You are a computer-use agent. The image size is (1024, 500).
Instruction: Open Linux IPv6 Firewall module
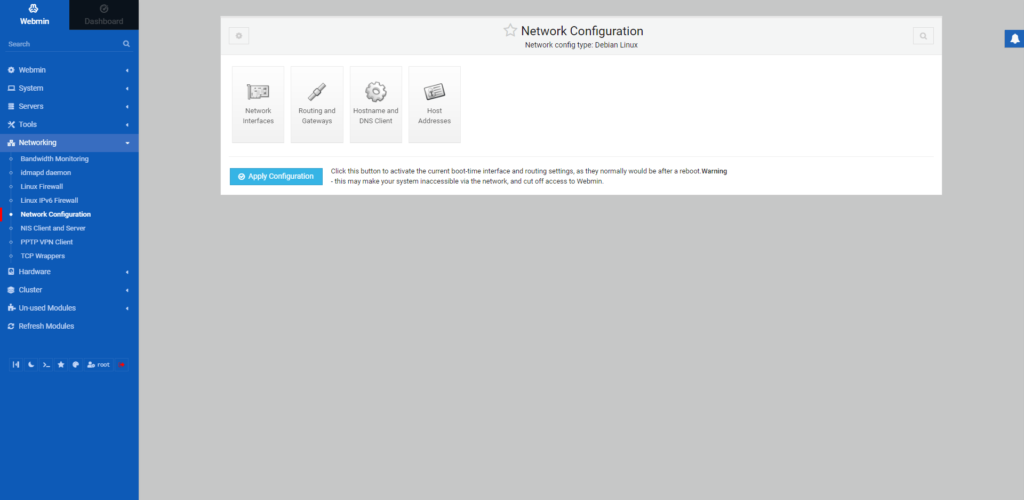click(x=49, y=200)
